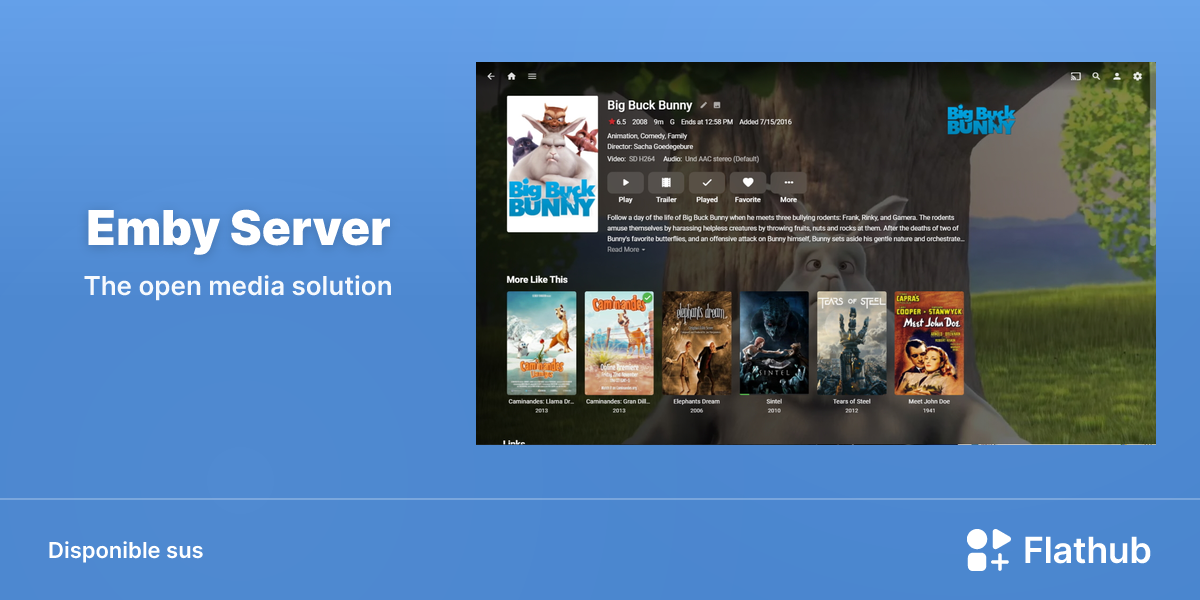Click the 'Ends at 12:58 PM' text
Image resolution: width=1200 pixels, height=600 pixels.
pyautogui.click(x=707, y=122)
